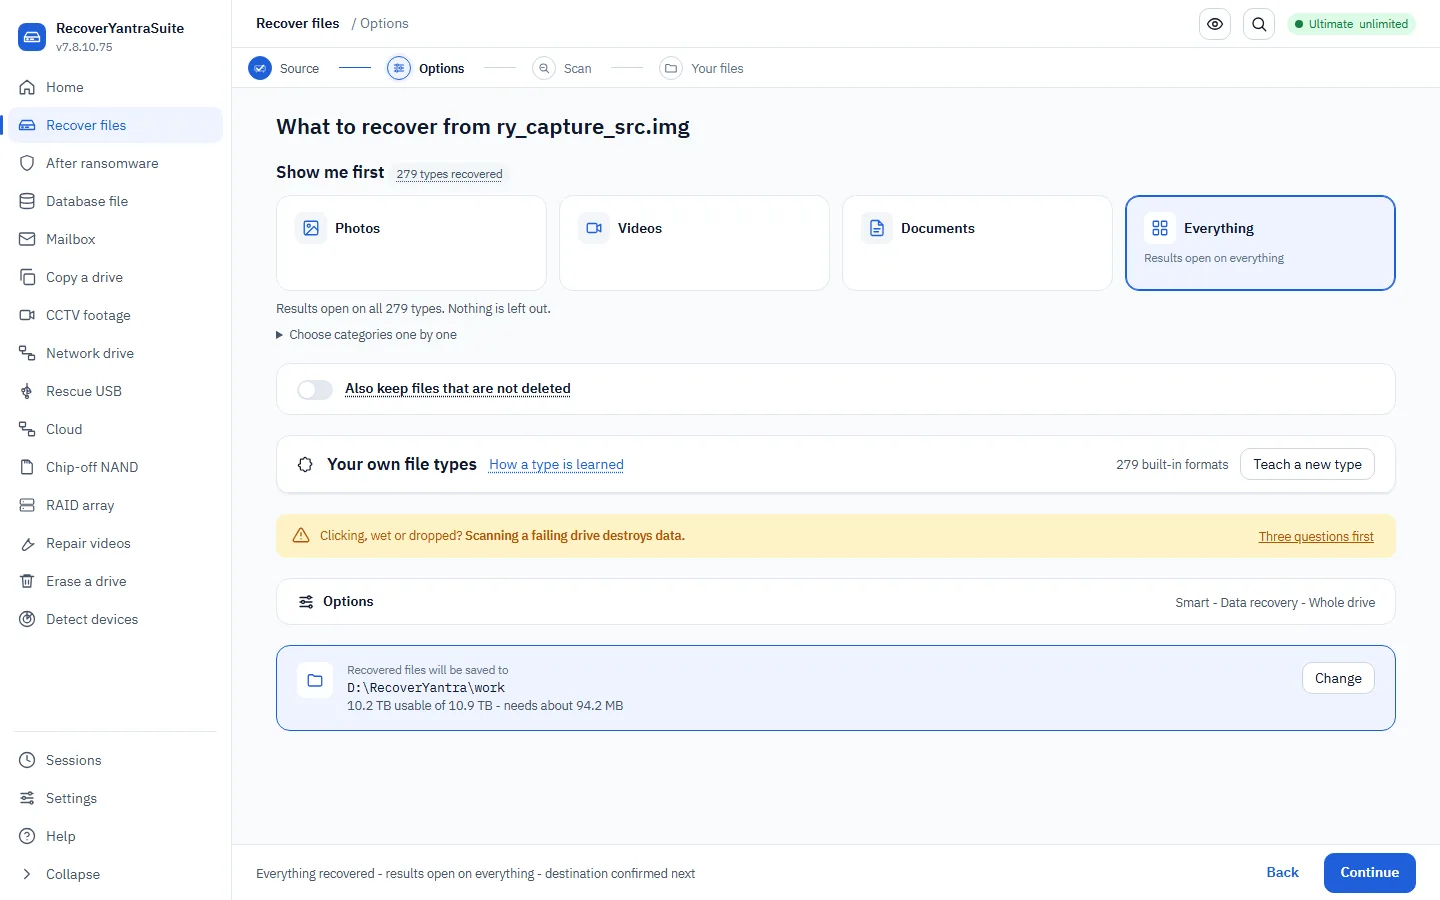1440x900 pixels.
Task: Select the Videos card
Action: coord(694,243)
